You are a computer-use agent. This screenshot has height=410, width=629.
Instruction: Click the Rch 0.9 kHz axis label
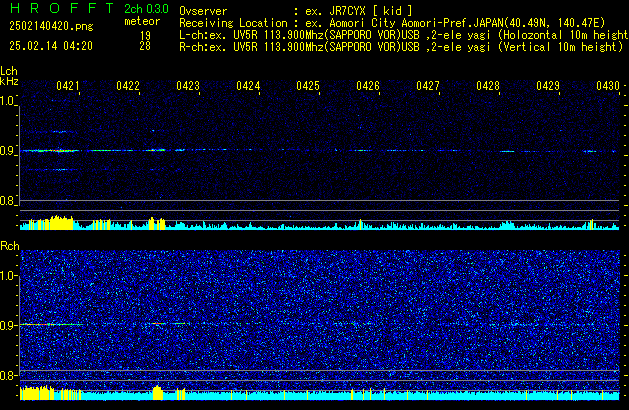pos(8,326)
